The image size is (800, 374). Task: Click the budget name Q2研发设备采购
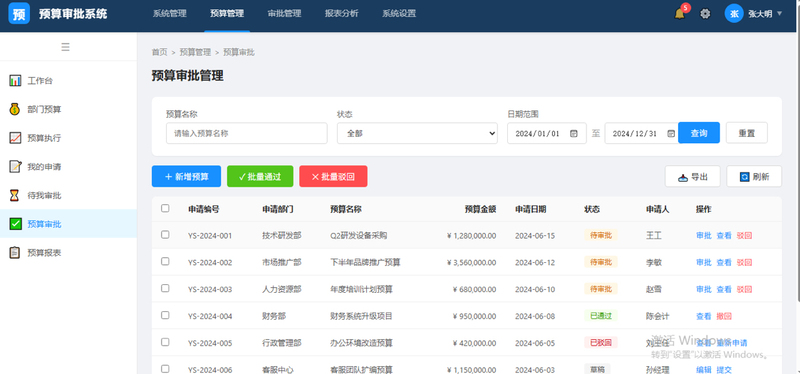(x=359, y=236)
